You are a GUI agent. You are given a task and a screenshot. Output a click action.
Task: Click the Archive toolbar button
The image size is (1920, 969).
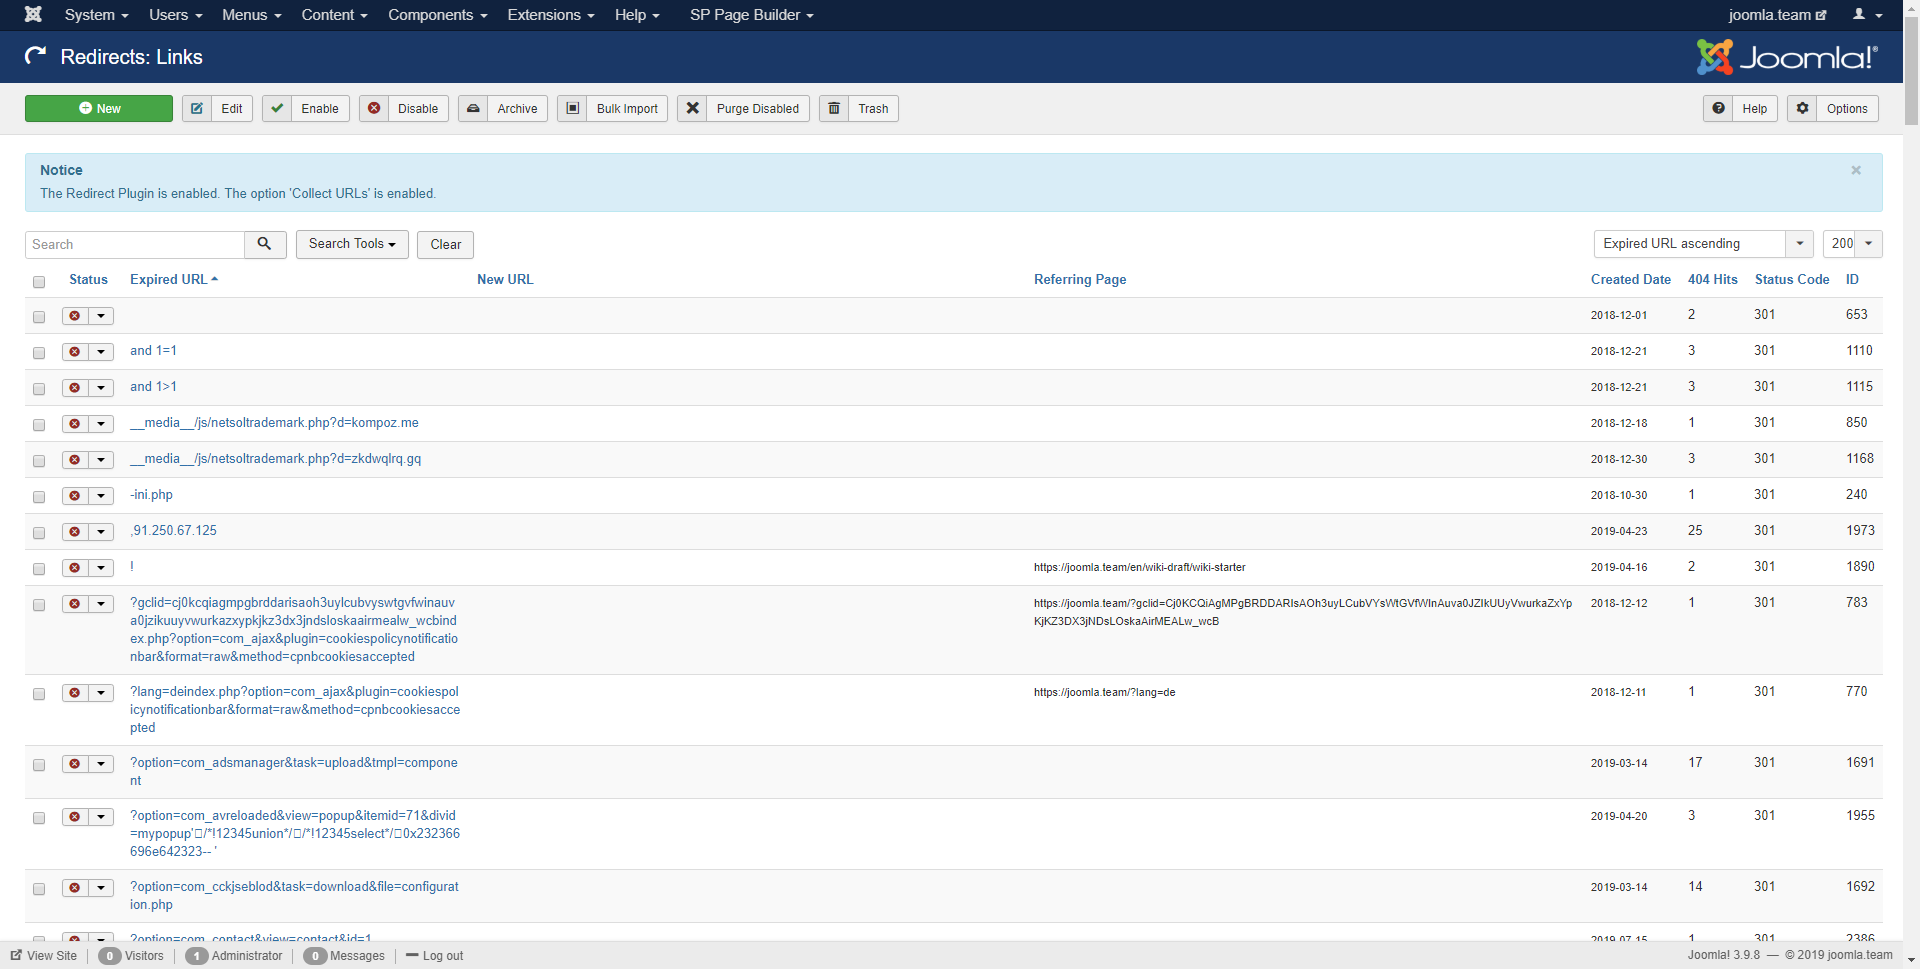click(503, 109)
